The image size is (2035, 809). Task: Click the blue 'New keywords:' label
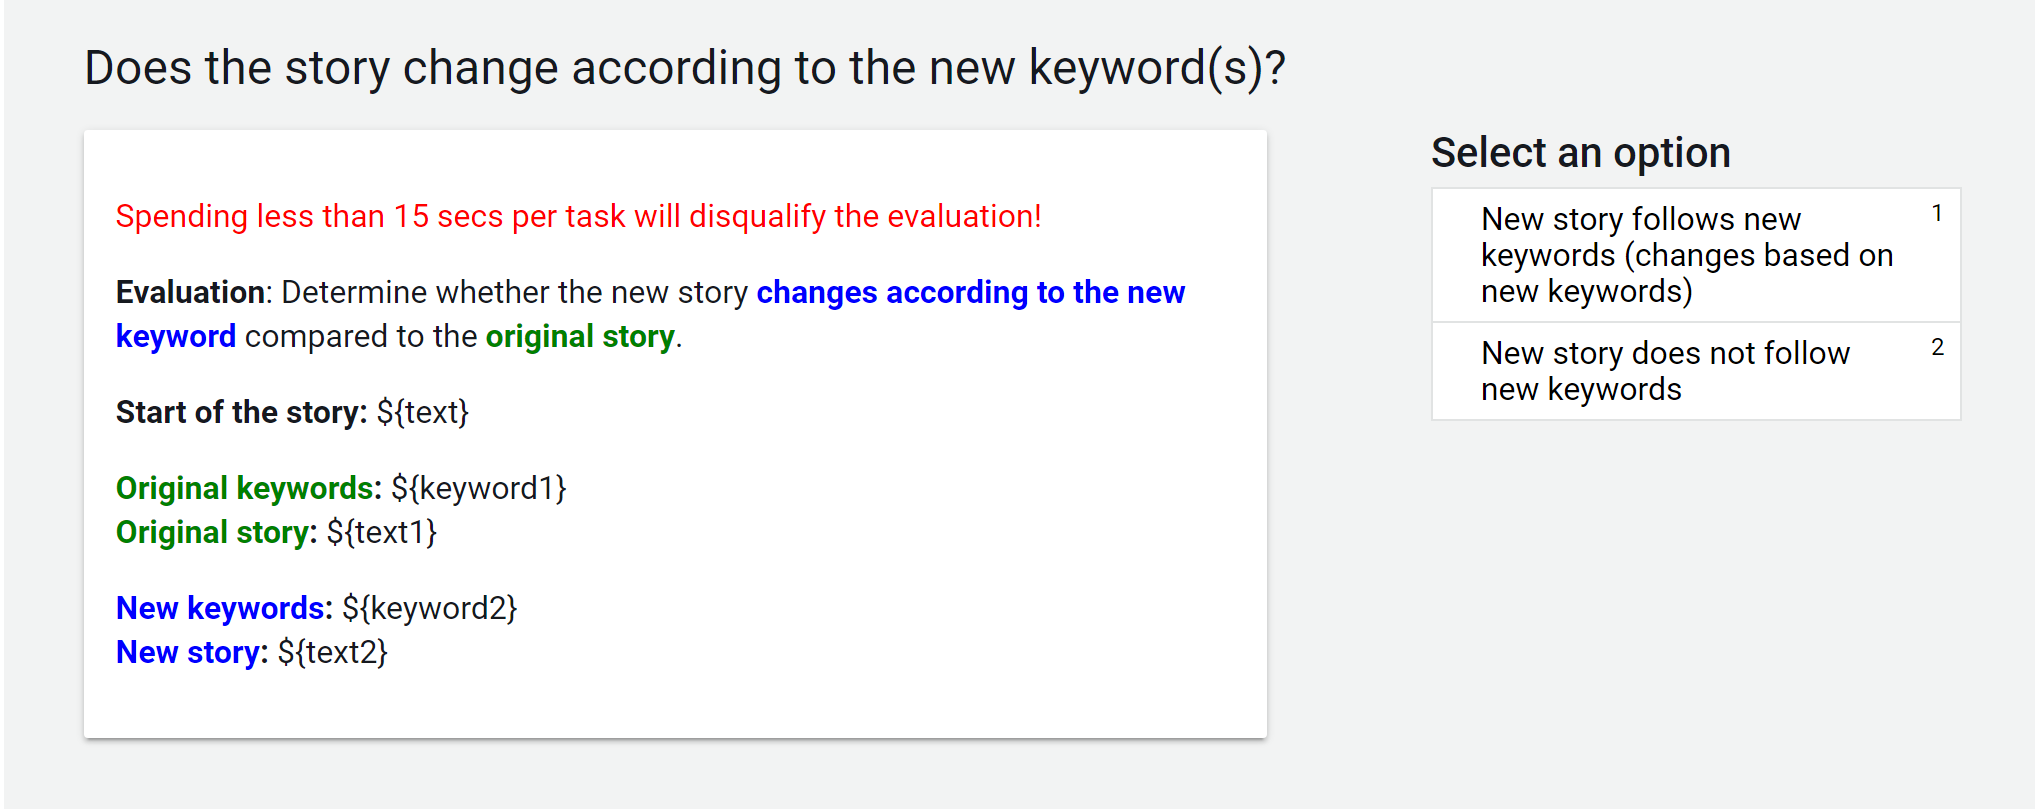click(x=224, y=608)
